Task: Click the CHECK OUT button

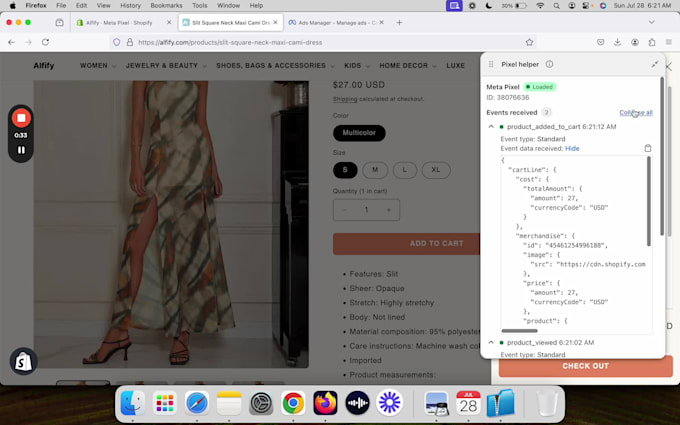Action: [x=585, y=366]
